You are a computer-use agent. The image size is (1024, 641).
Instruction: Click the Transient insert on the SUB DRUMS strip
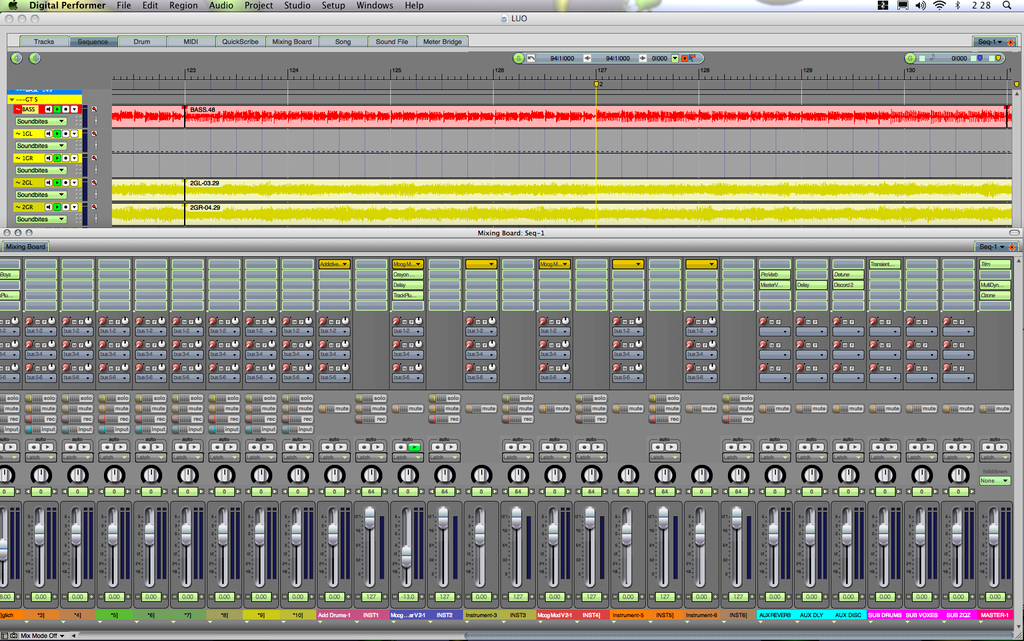click(x=885, y=264)
